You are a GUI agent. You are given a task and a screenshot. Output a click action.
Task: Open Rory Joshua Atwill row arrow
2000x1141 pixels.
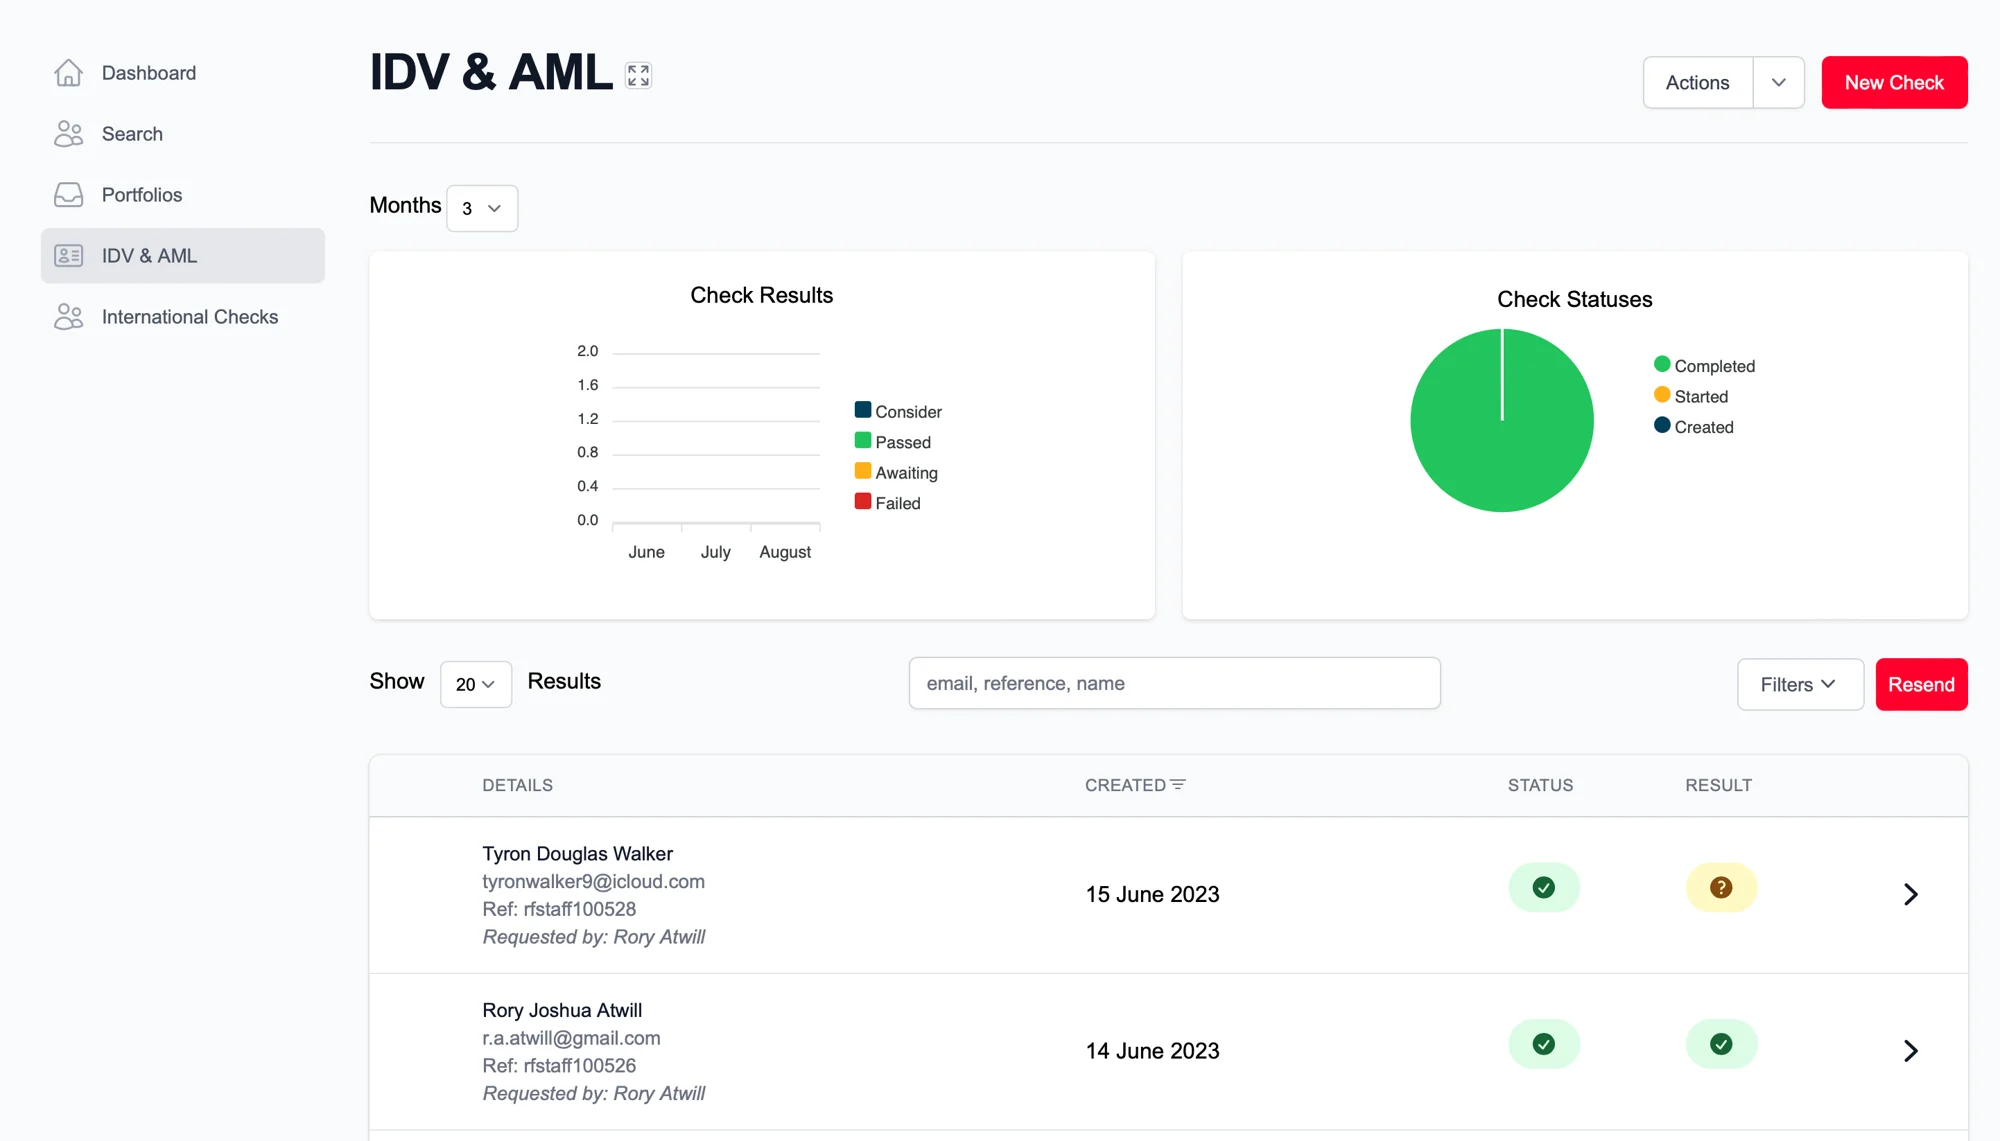1910,1051
